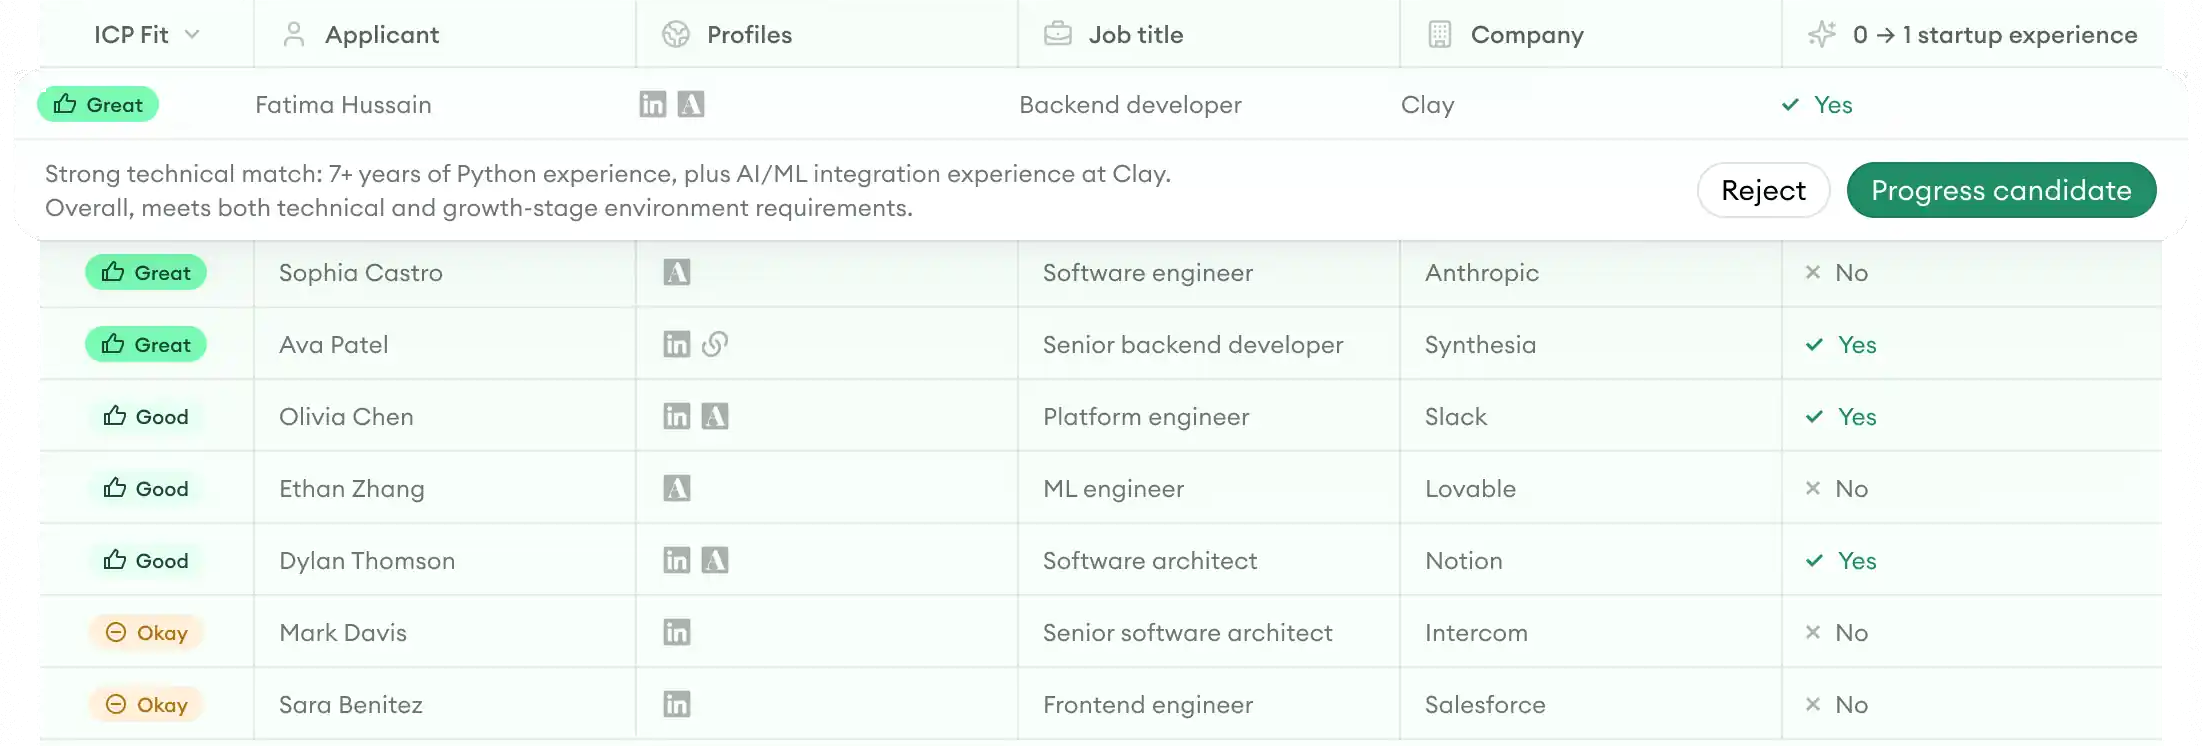Click the Great badge for Sophia Castro

click(146, 272)
